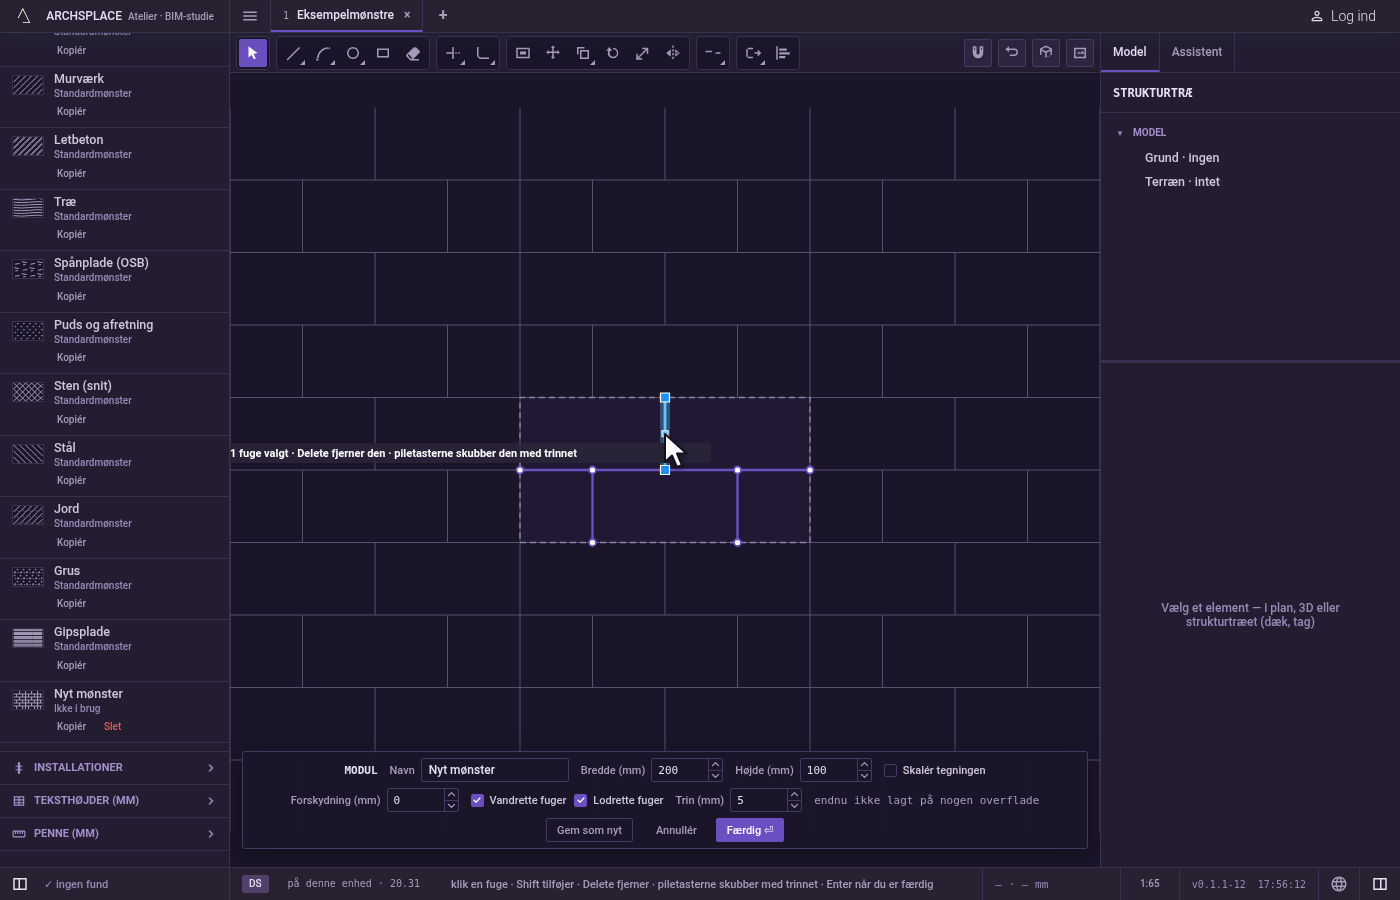The width and height of the screenshot is (1400, 900).
Task: Click the undo arrow icon
Action: click(1012, 53)
